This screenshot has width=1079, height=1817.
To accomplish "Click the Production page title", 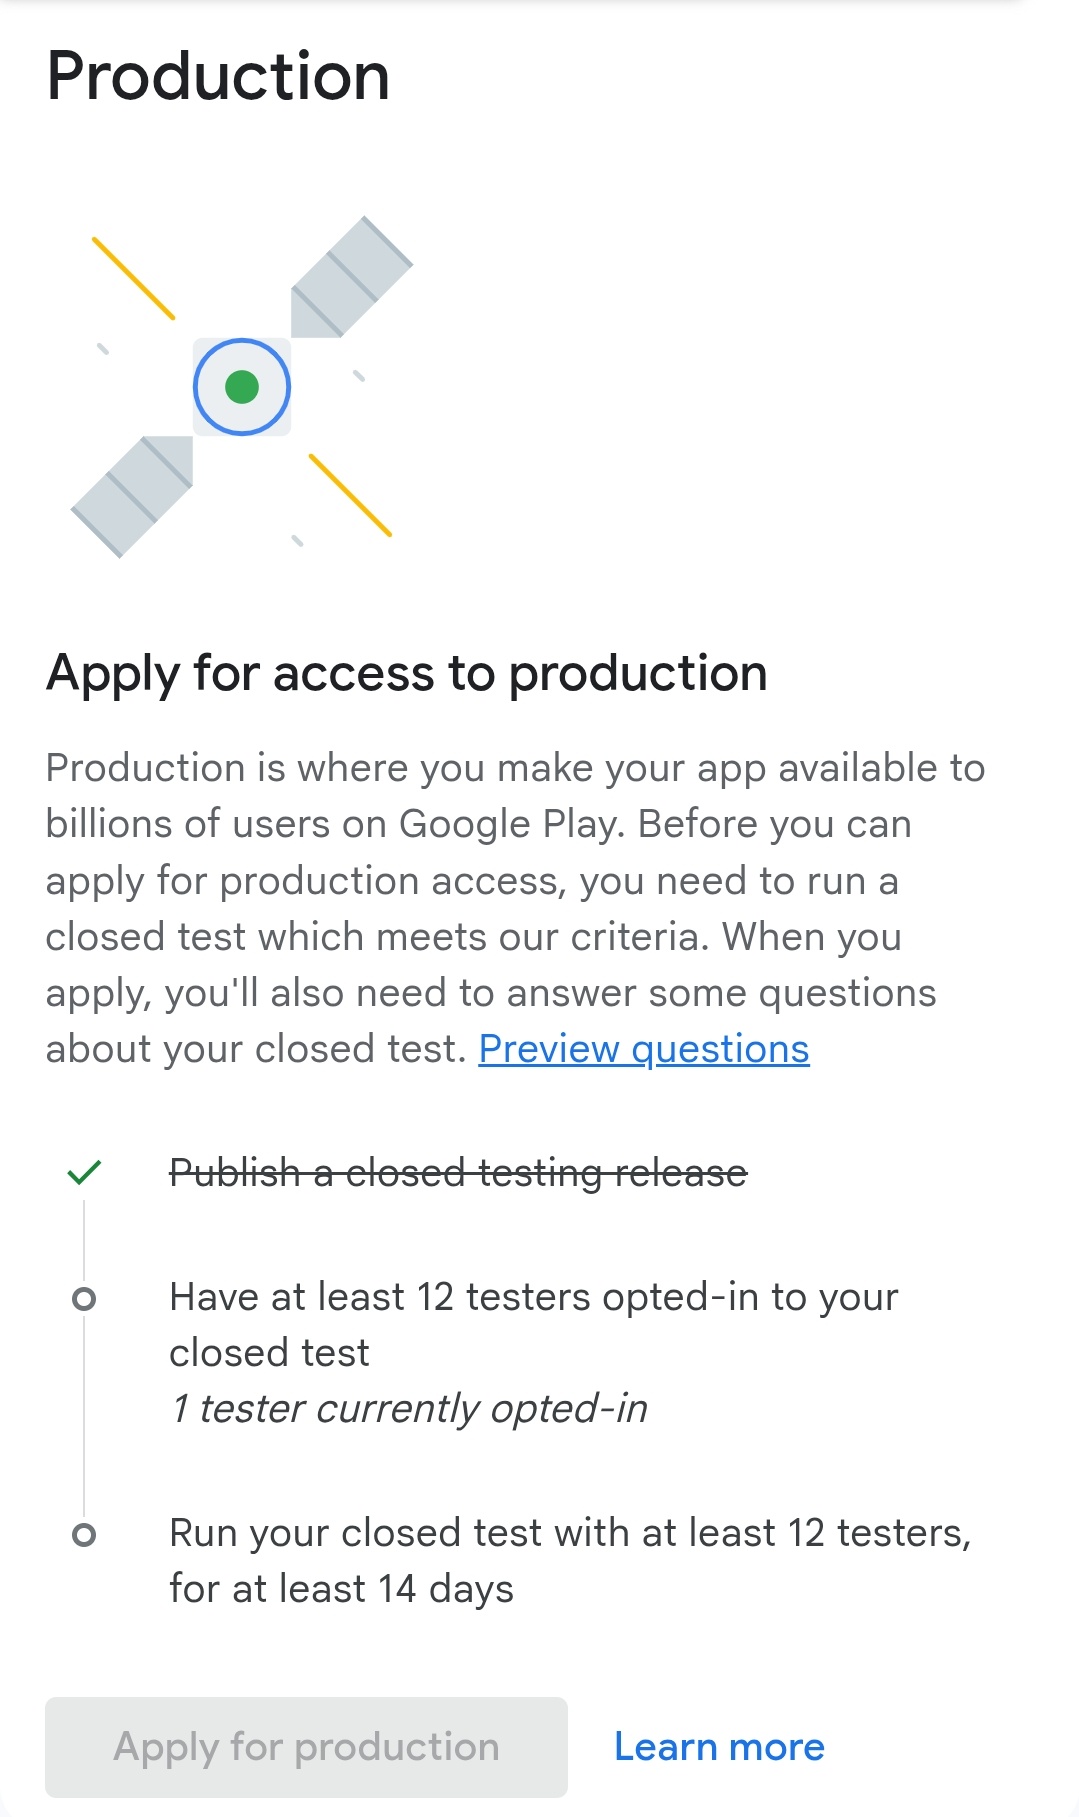I will click(218, 76).
